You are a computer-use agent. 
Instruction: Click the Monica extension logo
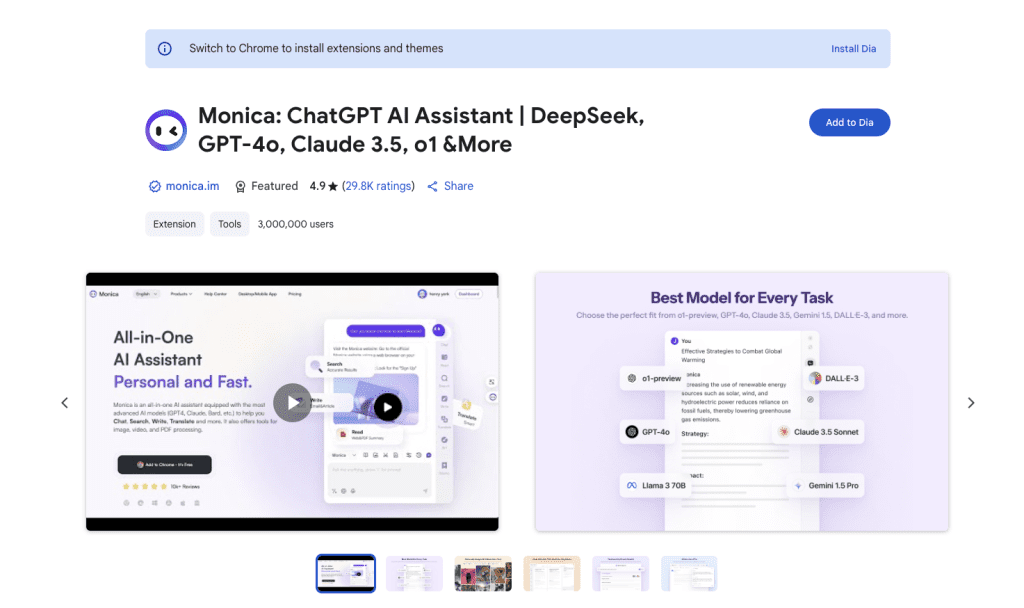click(x=166, y=129)
